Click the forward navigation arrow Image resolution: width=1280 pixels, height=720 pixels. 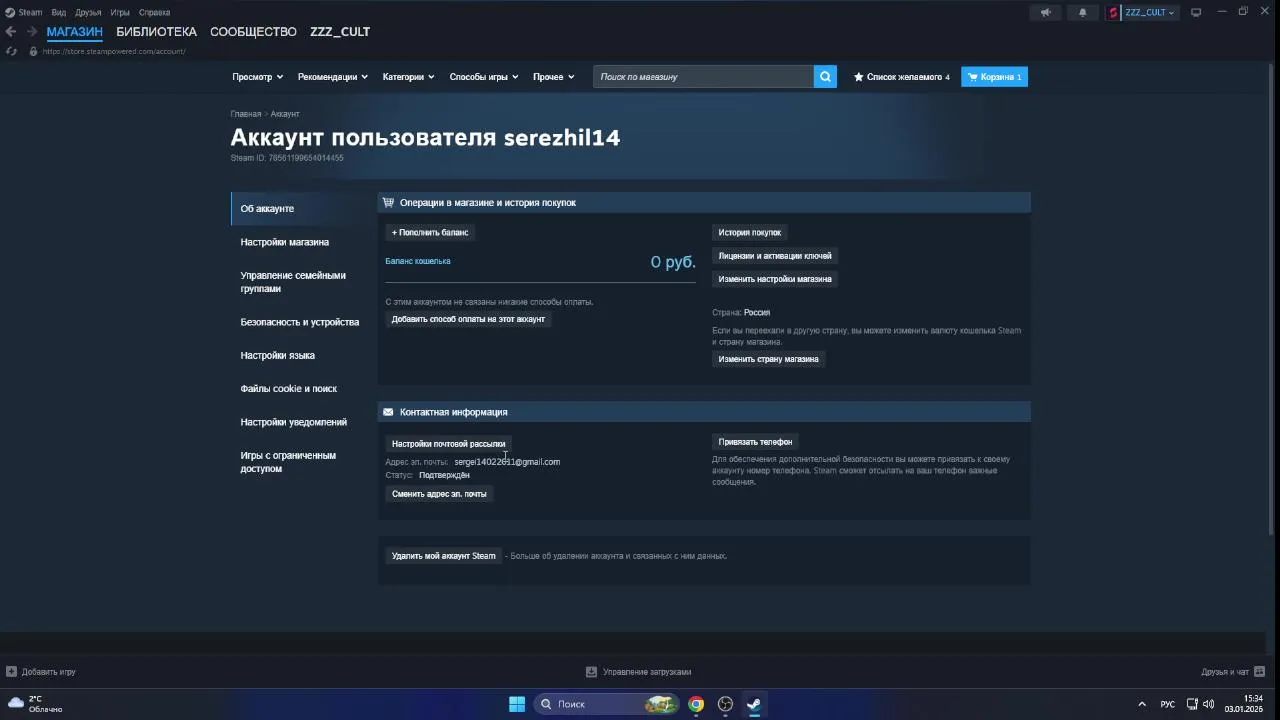point(32,32)
